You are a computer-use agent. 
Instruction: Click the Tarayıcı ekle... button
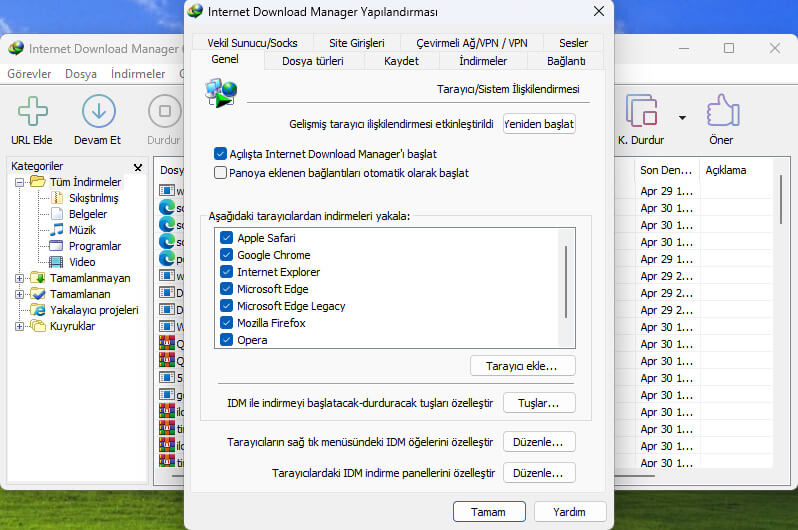tap(523, 366)
